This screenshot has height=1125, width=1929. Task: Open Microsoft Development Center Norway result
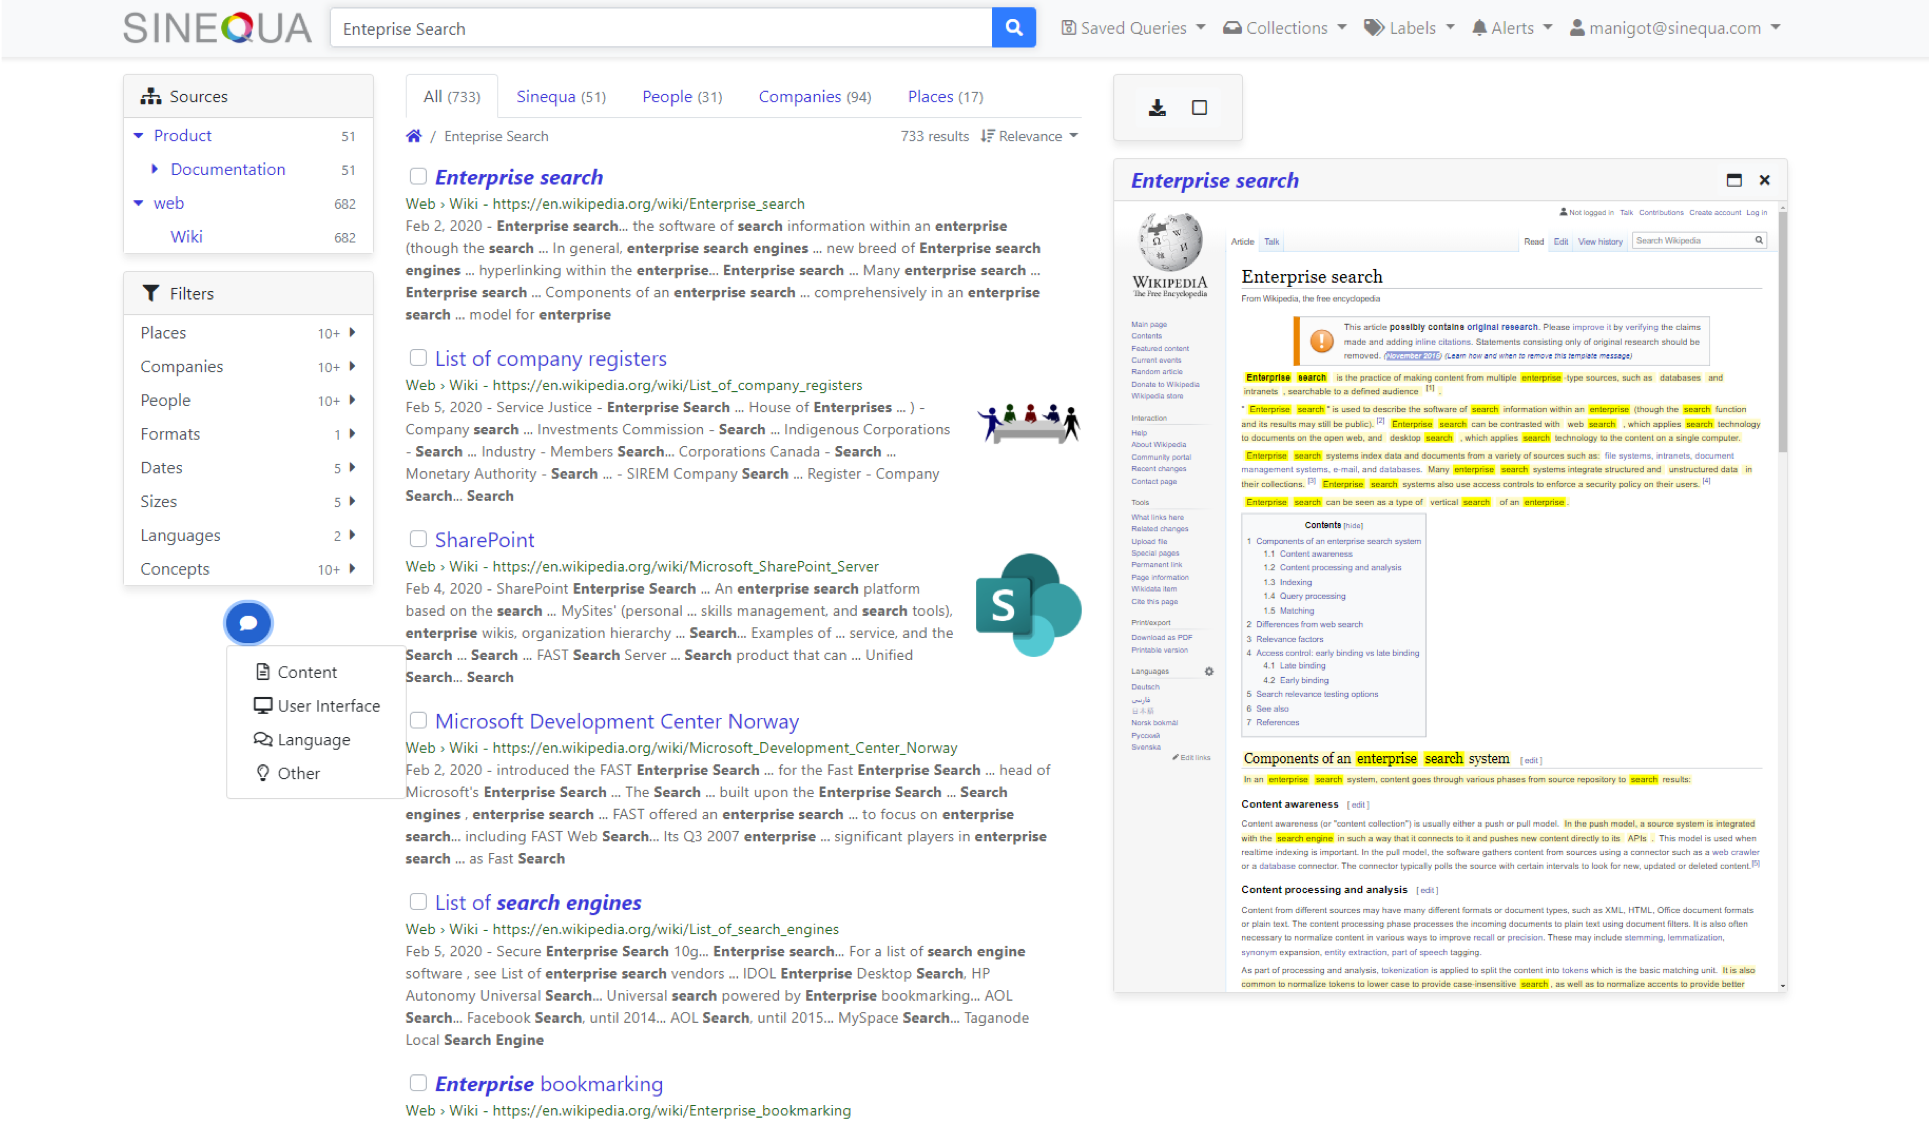616,721
